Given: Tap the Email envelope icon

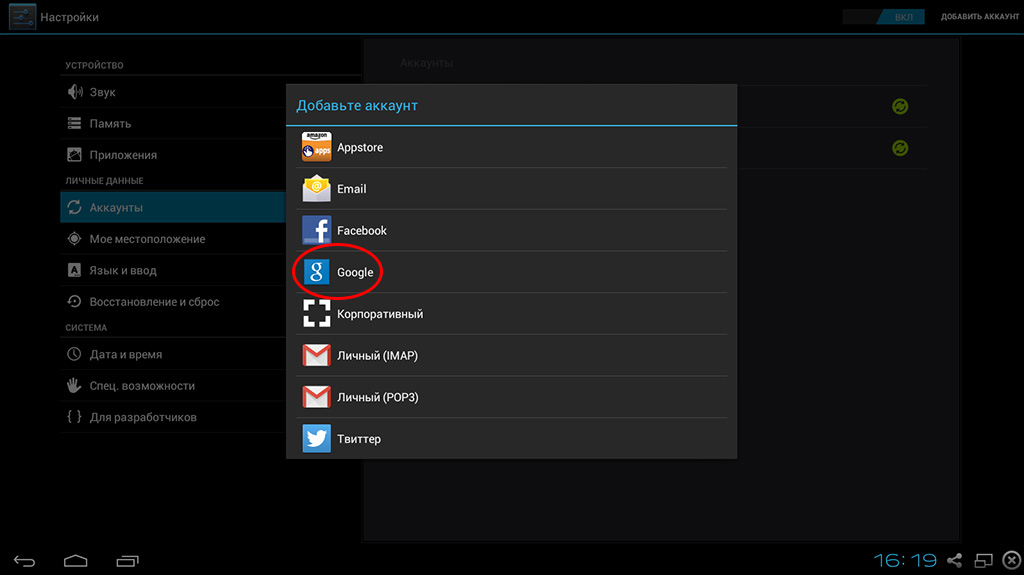Looking at the screenshot, I should pyautogui.click(x=316, y=189).
